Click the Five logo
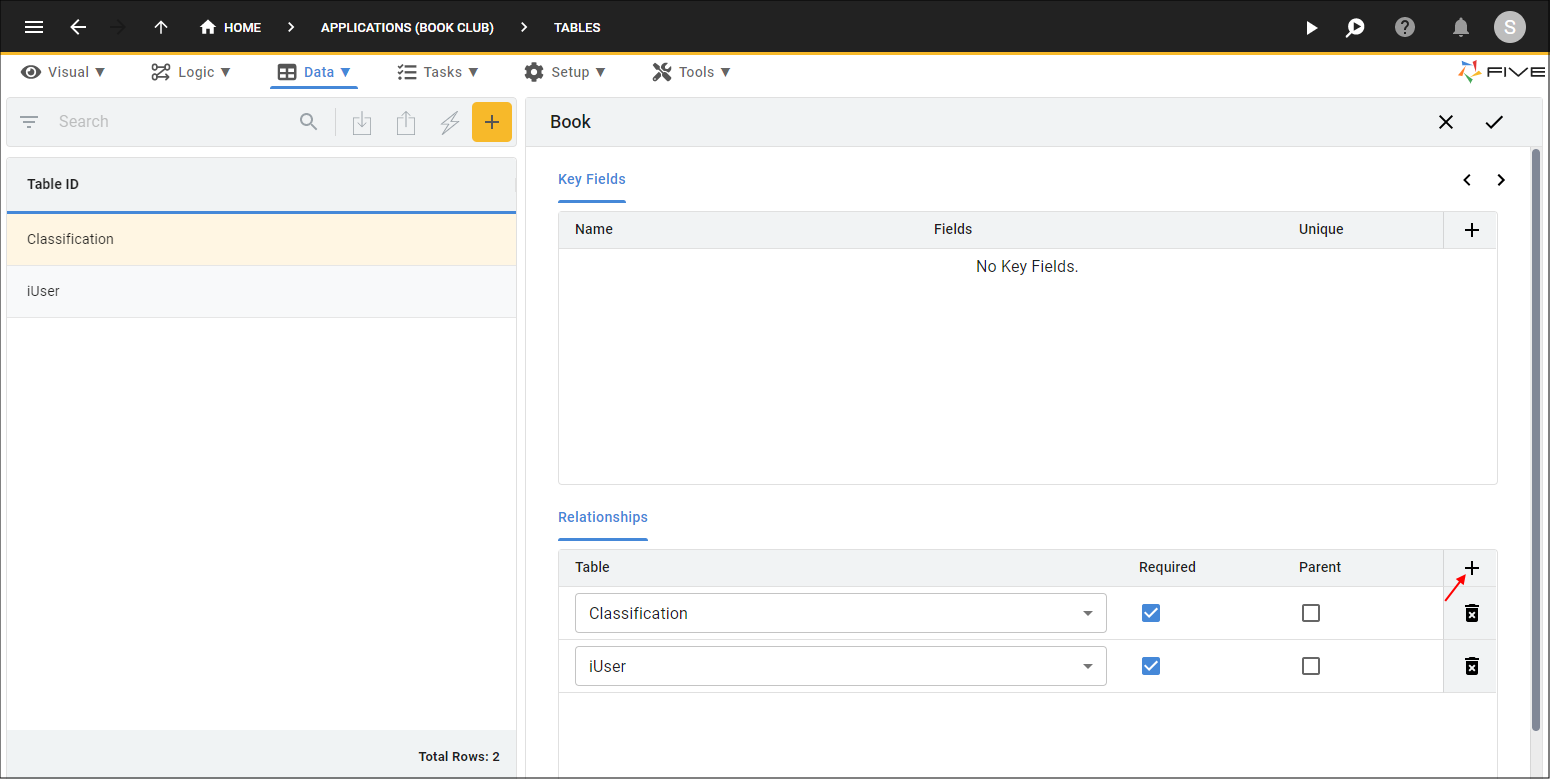Screen dimensions: 1550x779 (1501, 72)
